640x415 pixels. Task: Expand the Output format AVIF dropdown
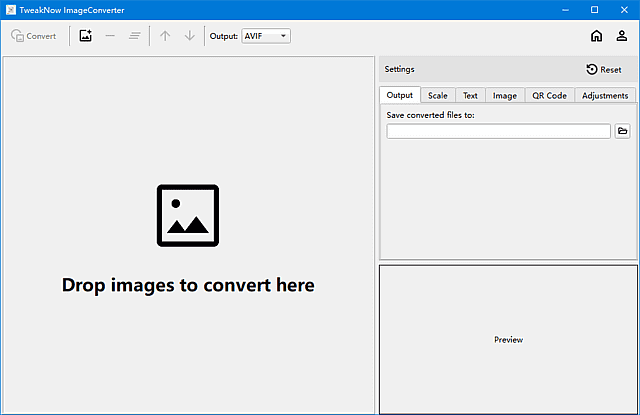266,36
